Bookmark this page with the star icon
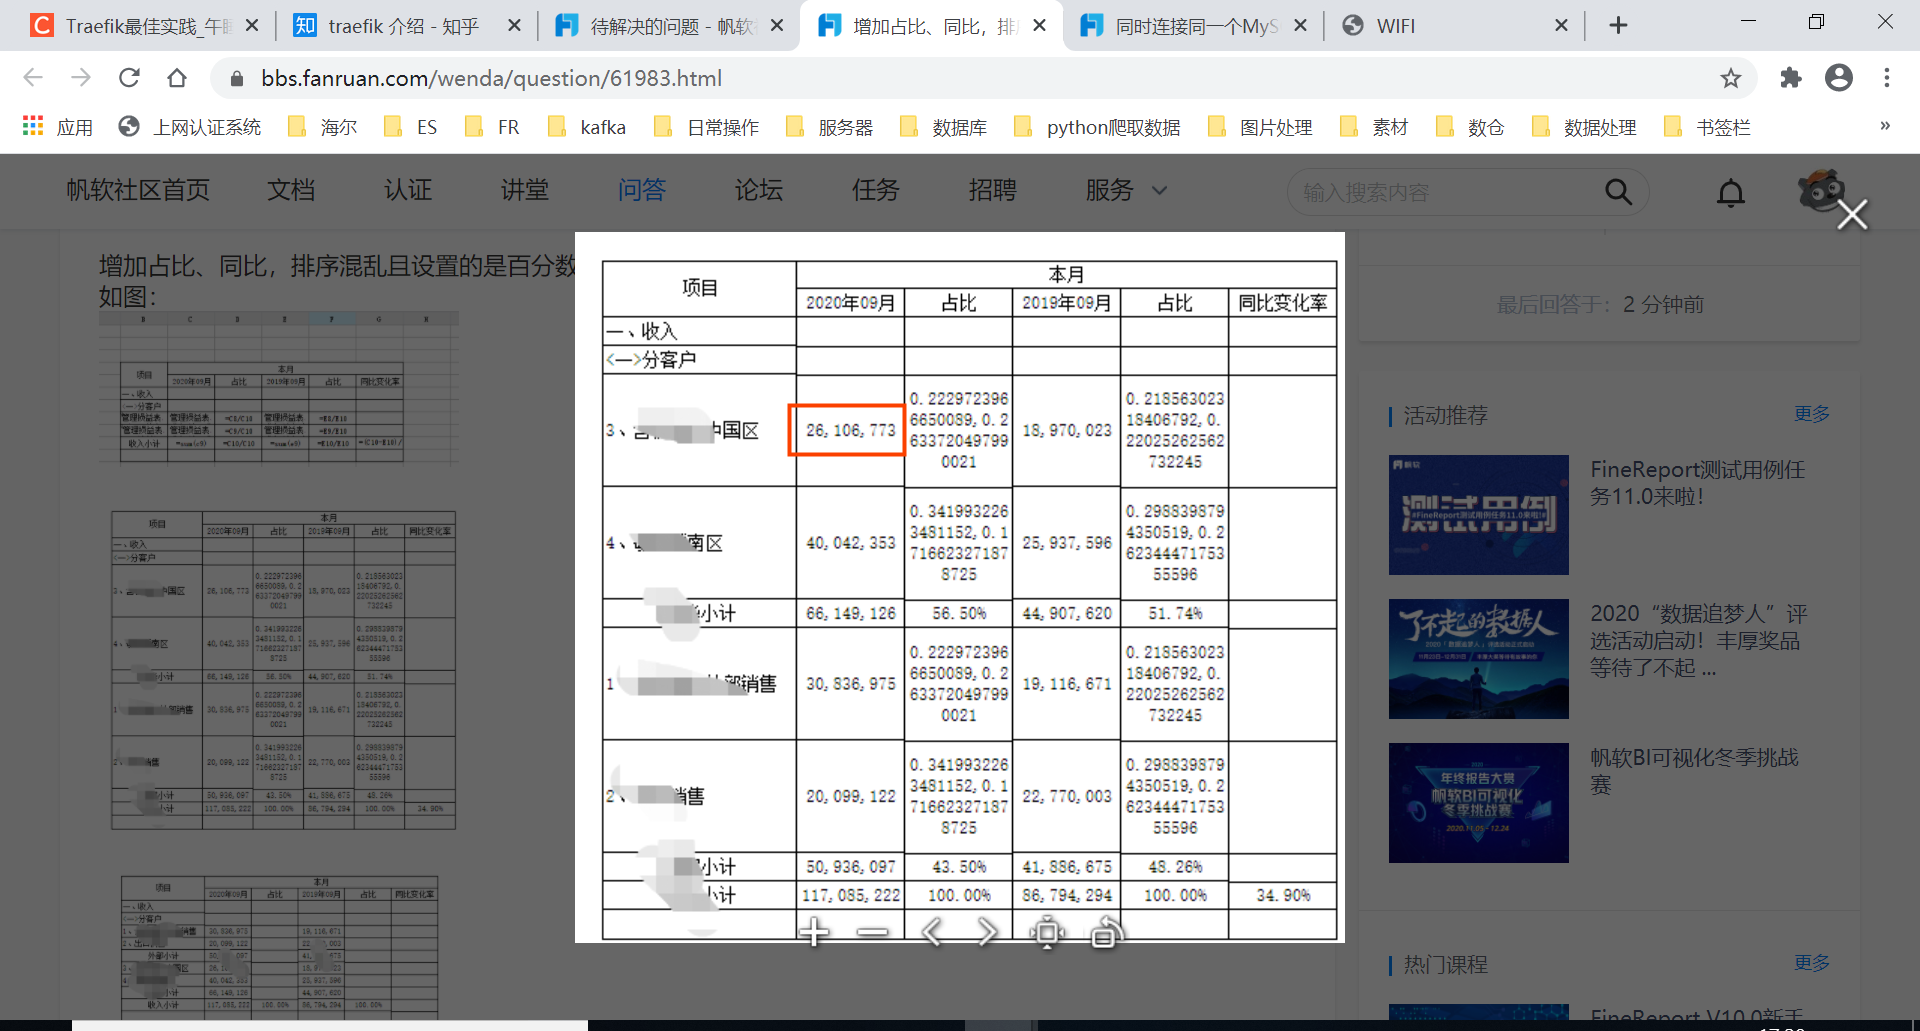The height and width of the screenshot is (1031, 1920). click(x=1731, y=78)
